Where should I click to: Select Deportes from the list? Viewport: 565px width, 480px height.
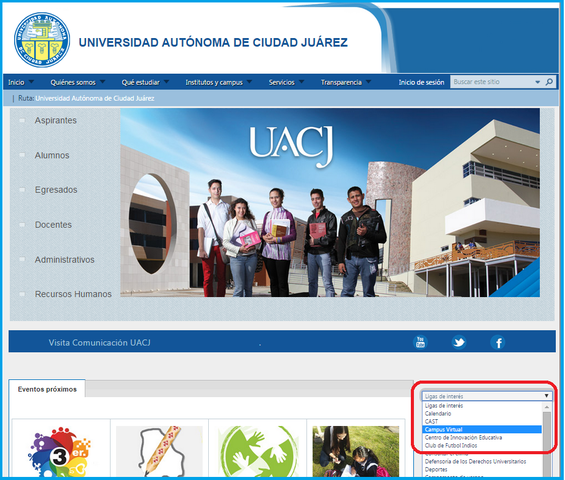tap(482, 470)
